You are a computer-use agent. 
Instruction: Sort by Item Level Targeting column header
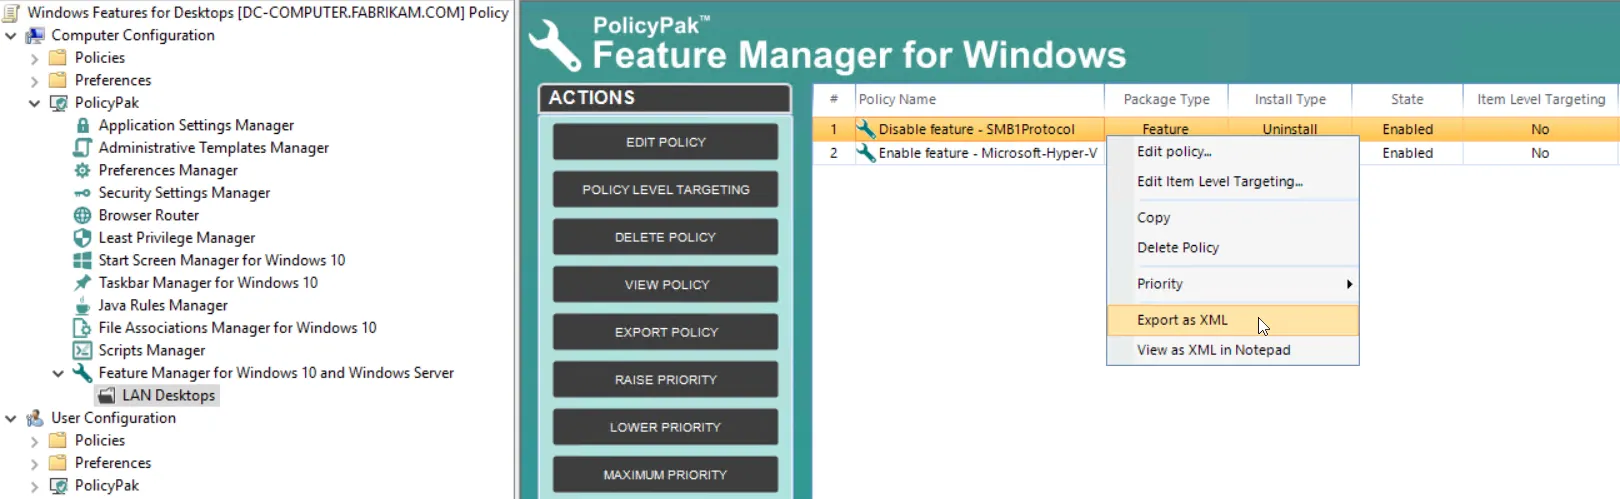1541,99
